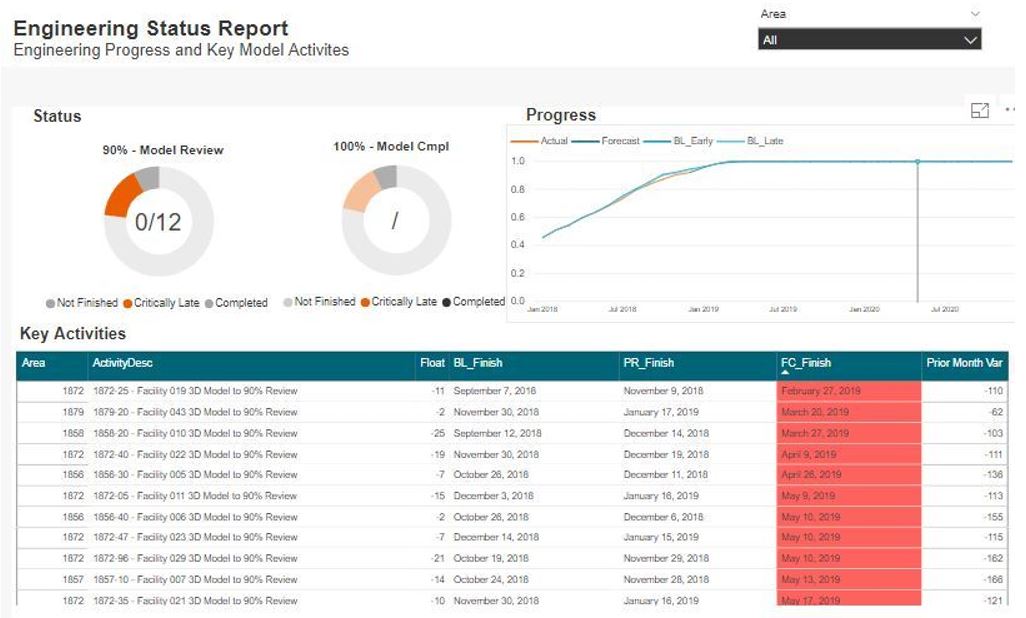Click the ActivityDesc column header
Screen dimensions: 1026x618
click(122, 362)
